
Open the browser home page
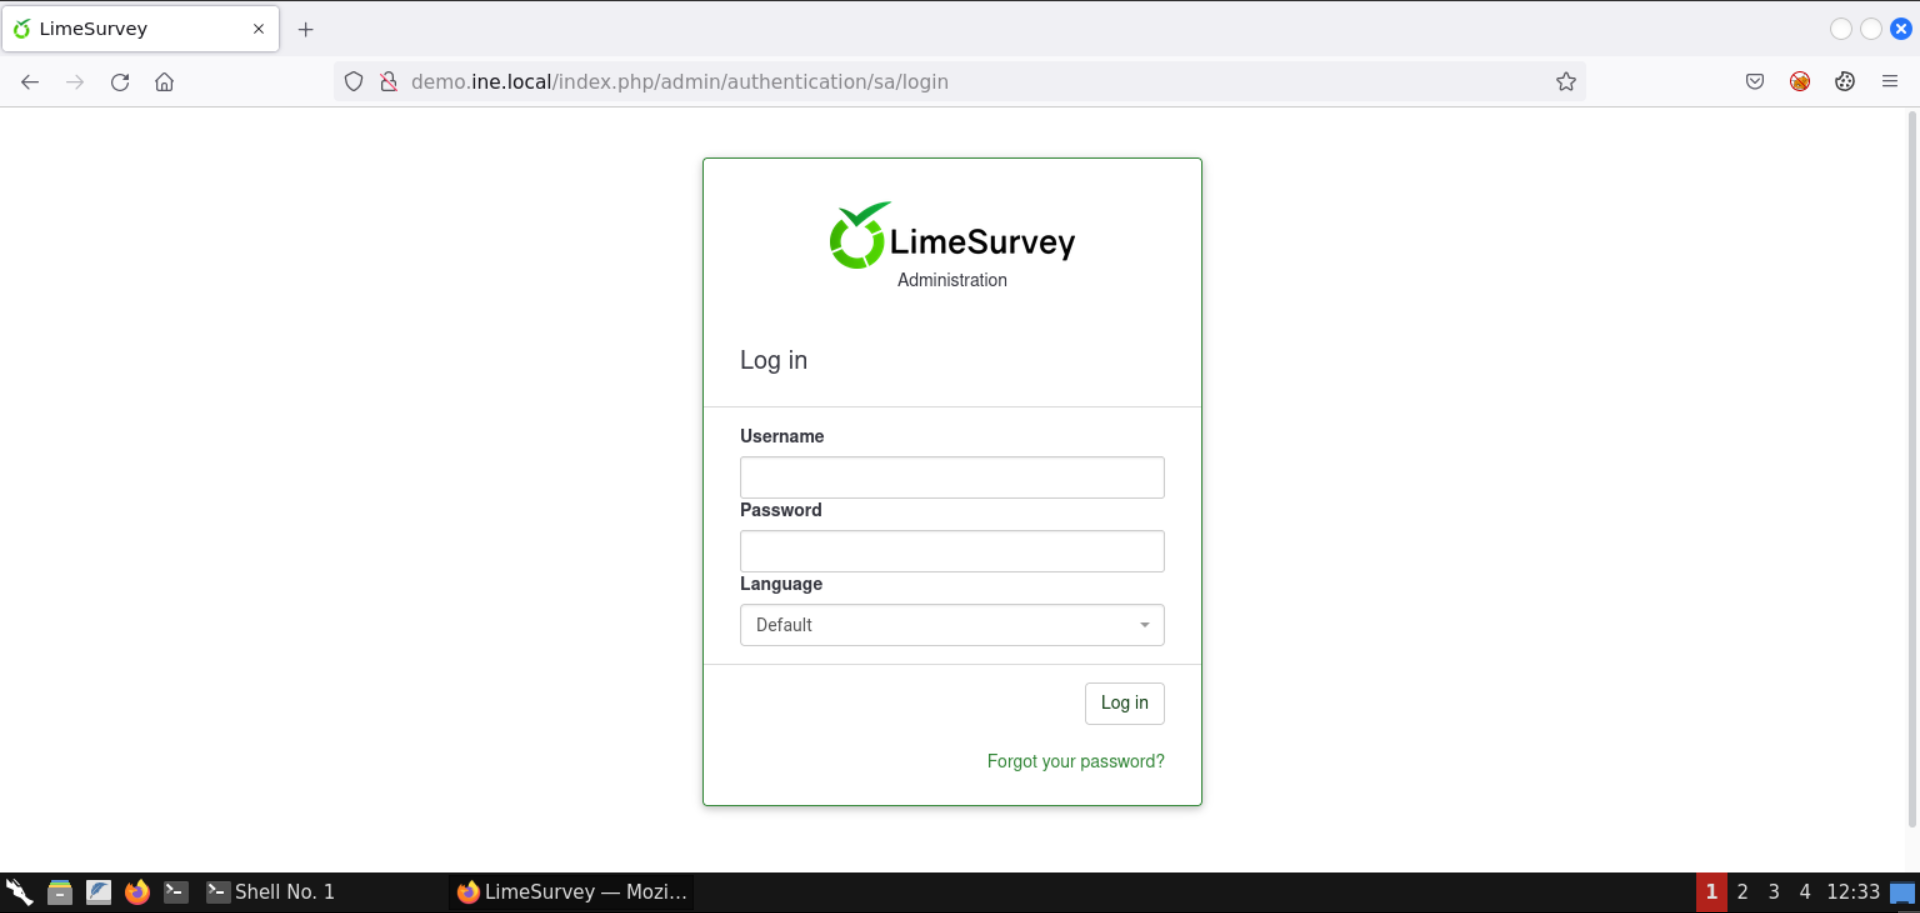pos(164,82)
